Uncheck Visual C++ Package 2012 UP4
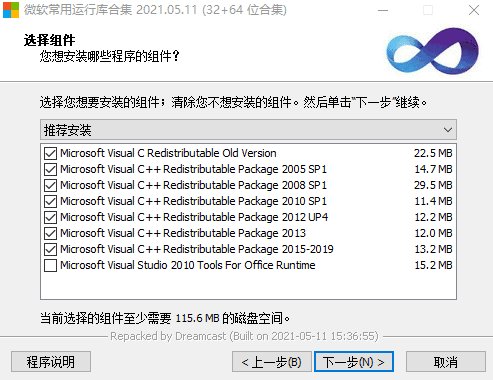The width and height of the screenshot is (493, 380). [50, 217]
